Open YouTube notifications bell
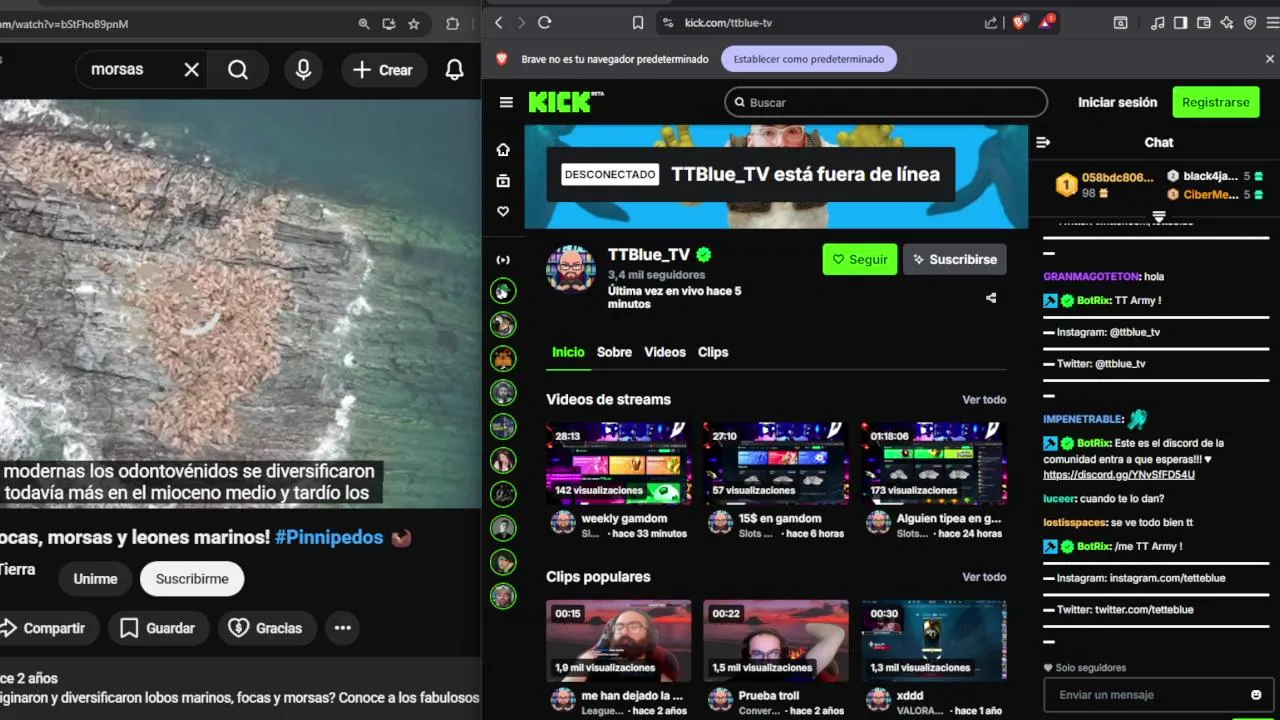Screen dimensions: 1280x720 click(x=454, y=69)
